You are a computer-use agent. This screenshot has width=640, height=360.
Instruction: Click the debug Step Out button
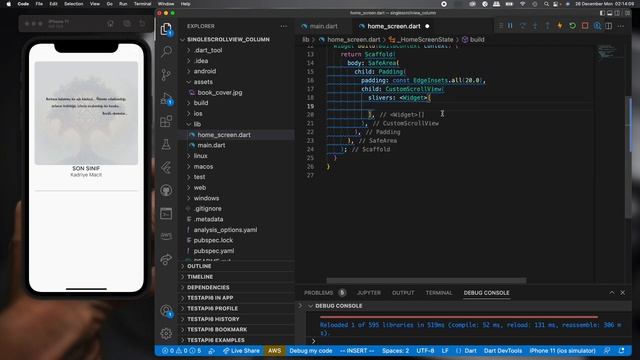coord(547,26)
